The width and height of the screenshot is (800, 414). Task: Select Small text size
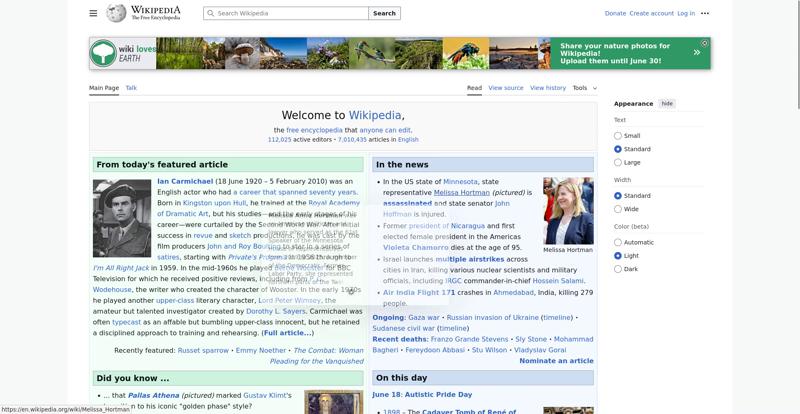pos(618,136)
